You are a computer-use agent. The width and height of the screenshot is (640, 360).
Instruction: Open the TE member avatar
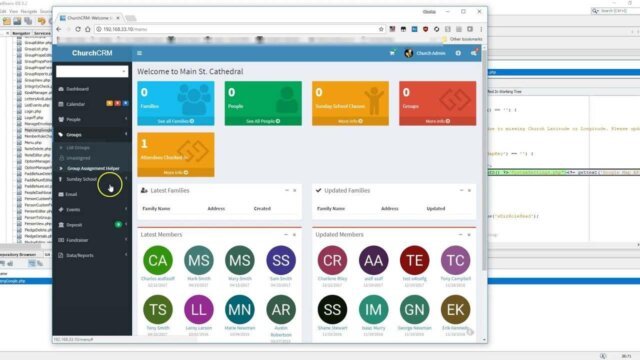414,260
